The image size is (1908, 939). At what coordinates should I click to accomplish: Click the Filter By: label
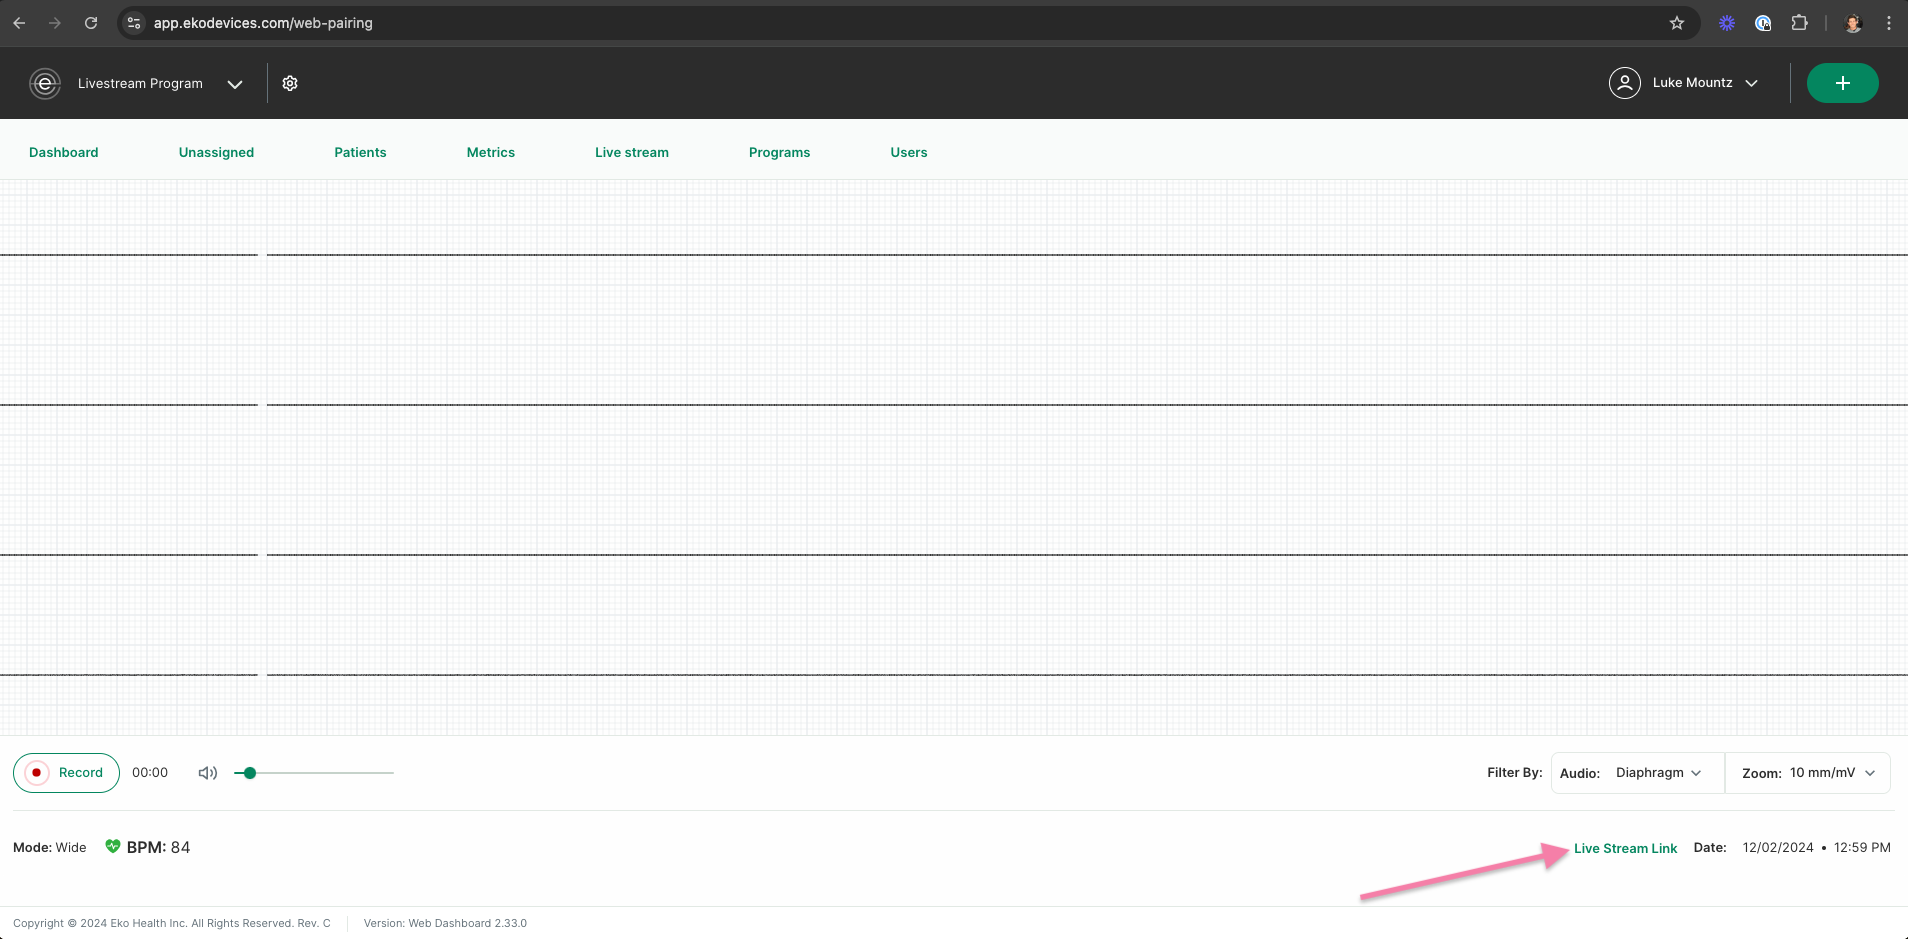[x=1515, y=773]
